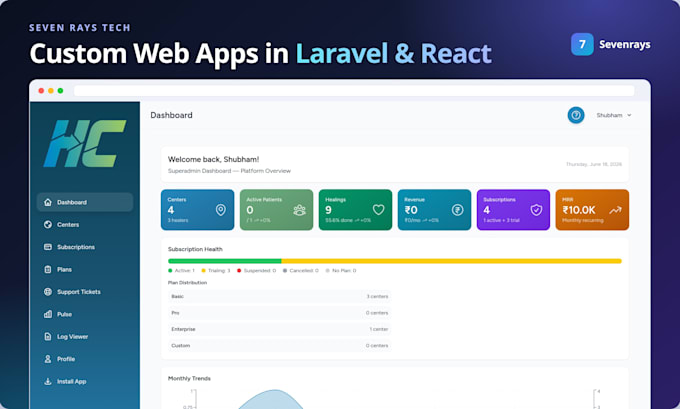Click the browser address bar
The width and height of the screenshot is (680, 409).
pyautogui.click(x=354, y=91)
